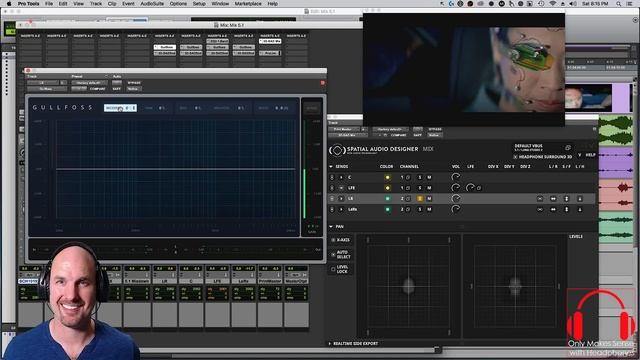Screen dimensions: 640x360
Task: Click Bypass in the Gullfoss plugin header
Action: (x=134, y=82)
